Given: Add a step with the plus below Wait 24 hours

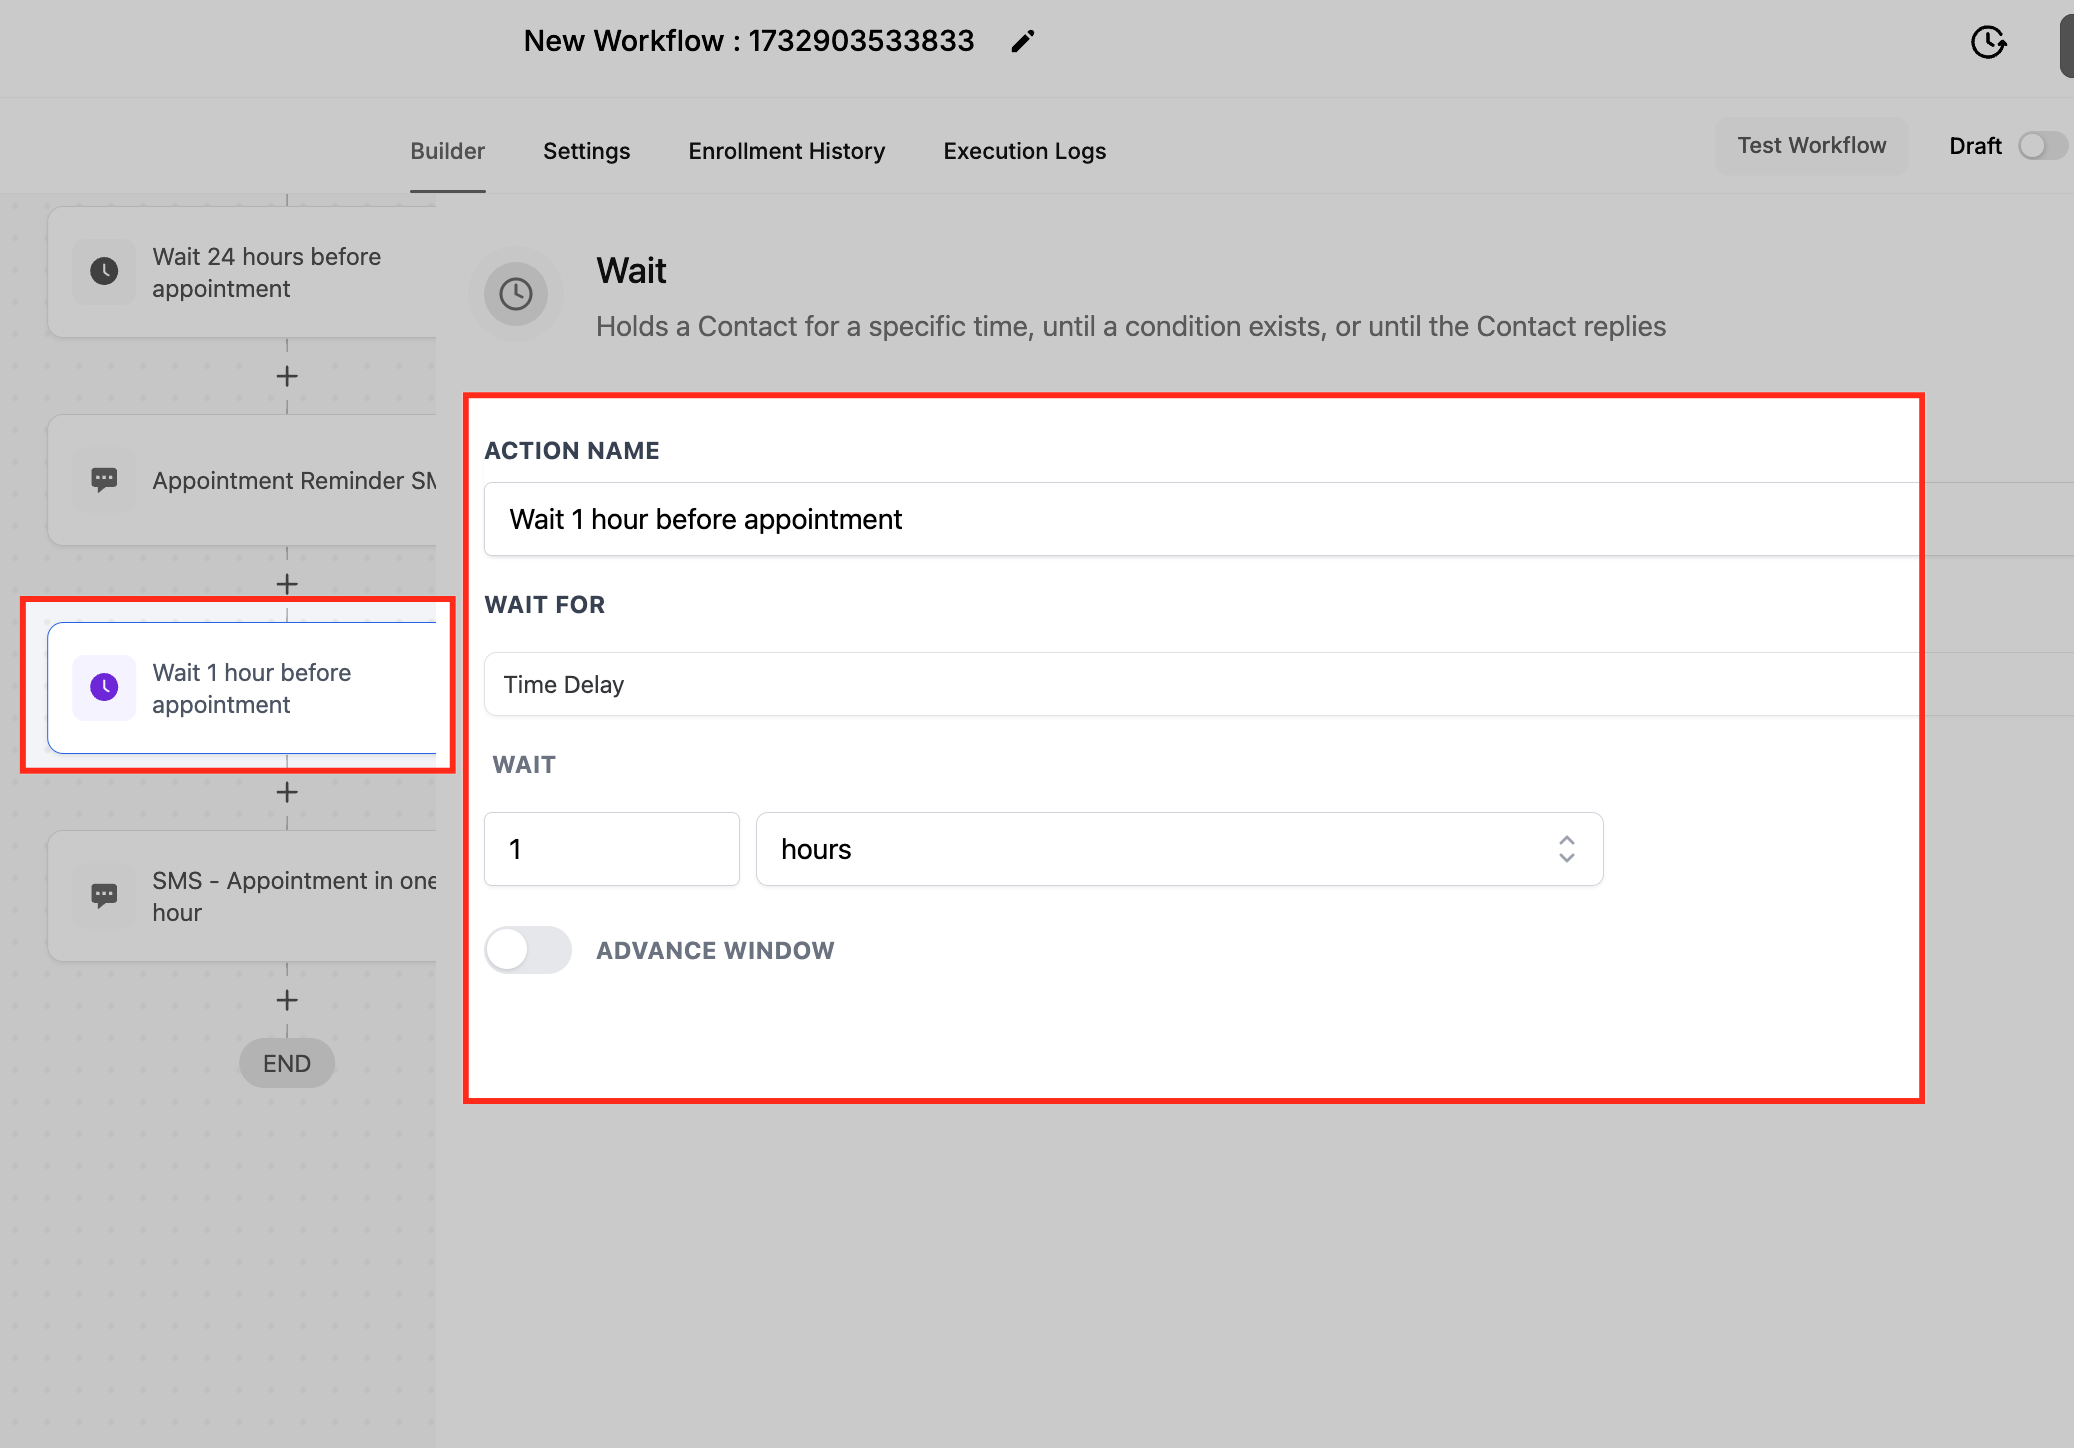Looking at the screenshot, I should 287,376.
